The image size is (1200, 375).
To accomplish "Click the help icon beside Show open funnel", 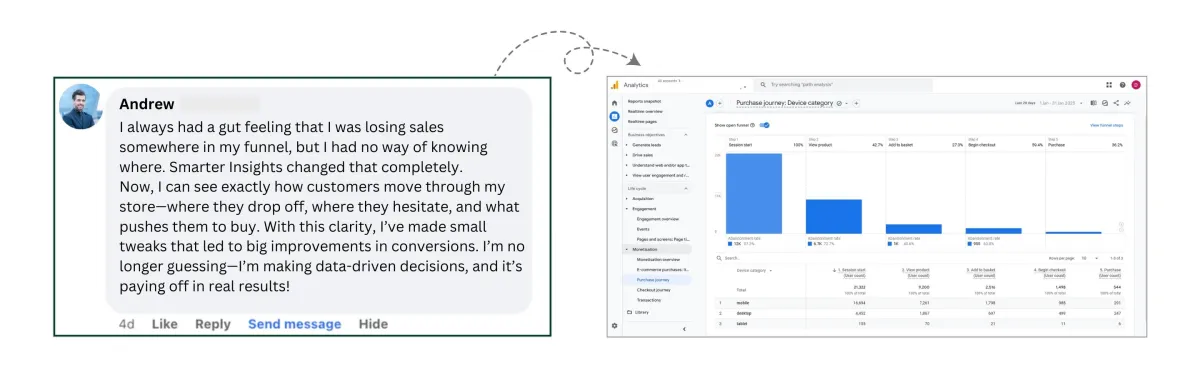I will (752, 125).
